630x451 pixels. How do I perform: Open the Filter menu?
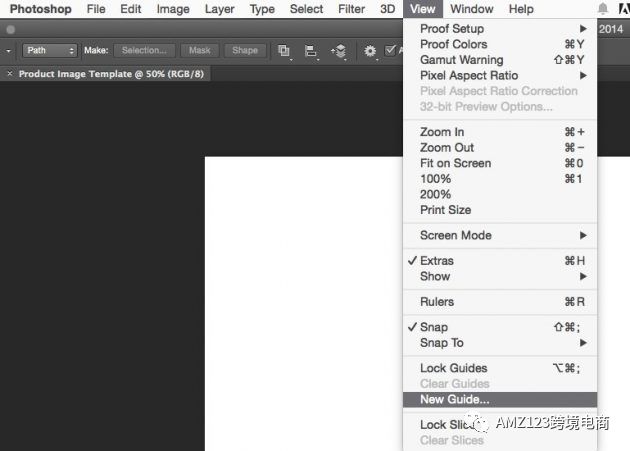click(351, 9)
